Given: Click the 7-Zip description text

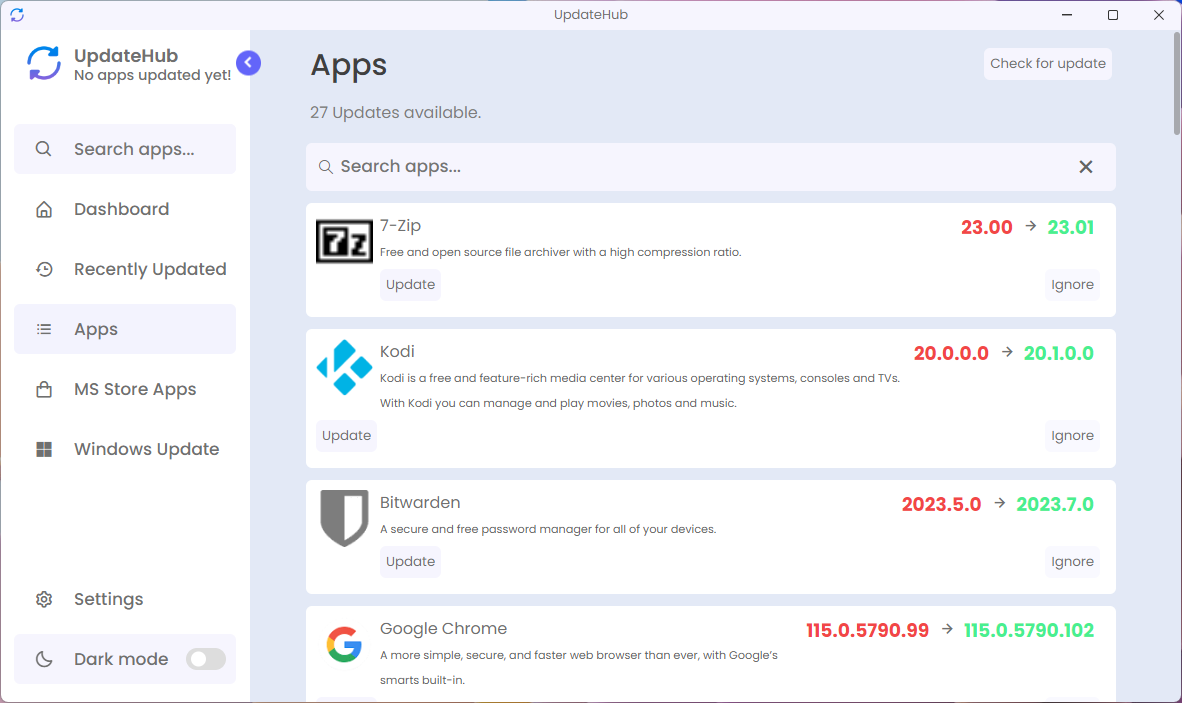Looking at the screenshot, I should point(561,252).
